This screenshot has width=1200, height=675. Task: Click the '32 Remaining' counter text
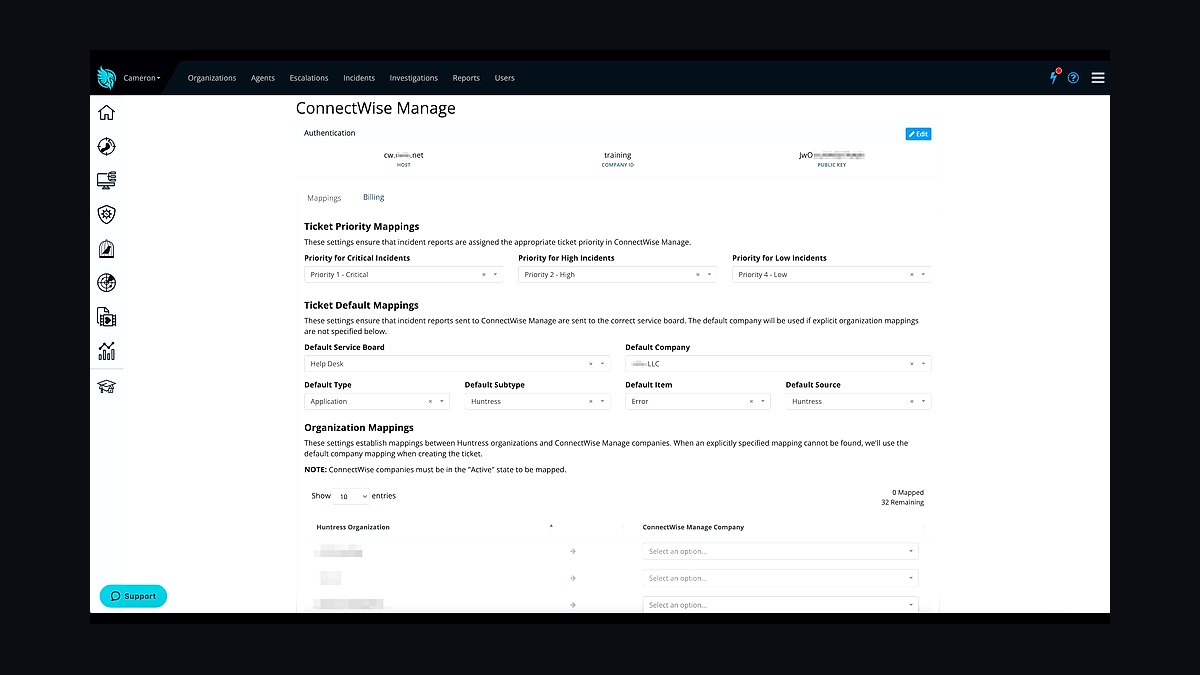(904, 502)
